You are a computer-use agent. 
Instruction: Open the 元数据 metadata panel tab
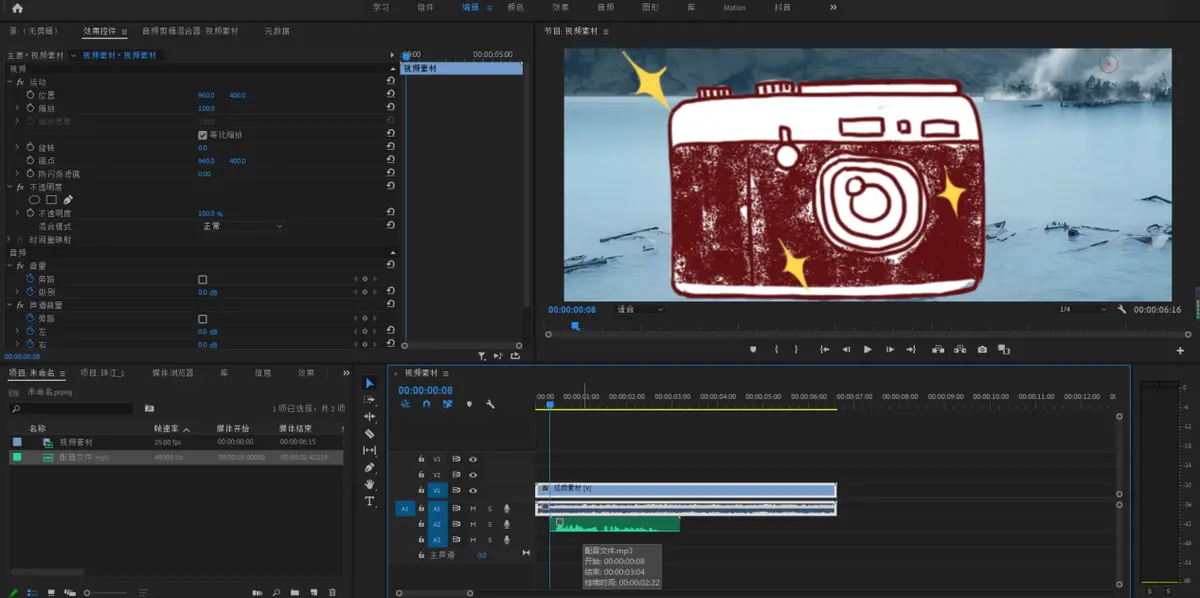coord(277,31)
